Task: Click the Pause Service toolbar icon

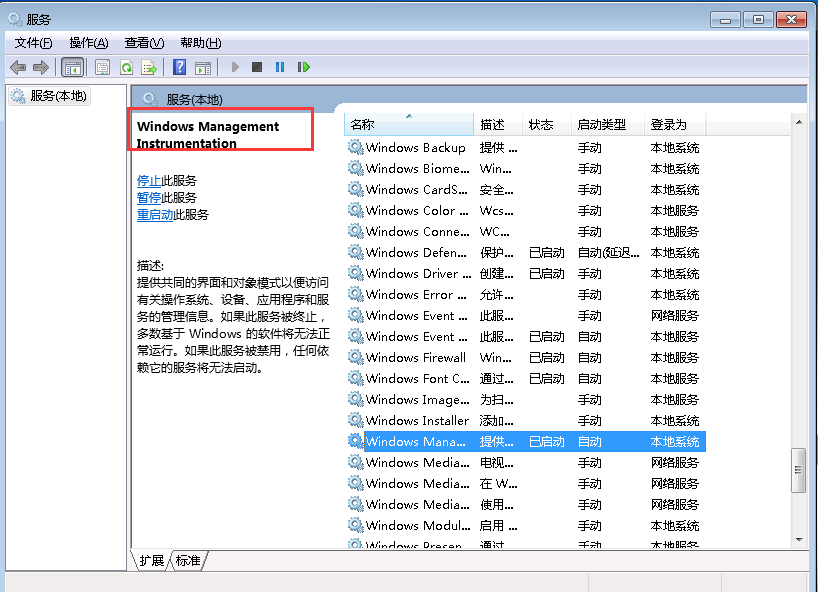Action: coord(280,67)
